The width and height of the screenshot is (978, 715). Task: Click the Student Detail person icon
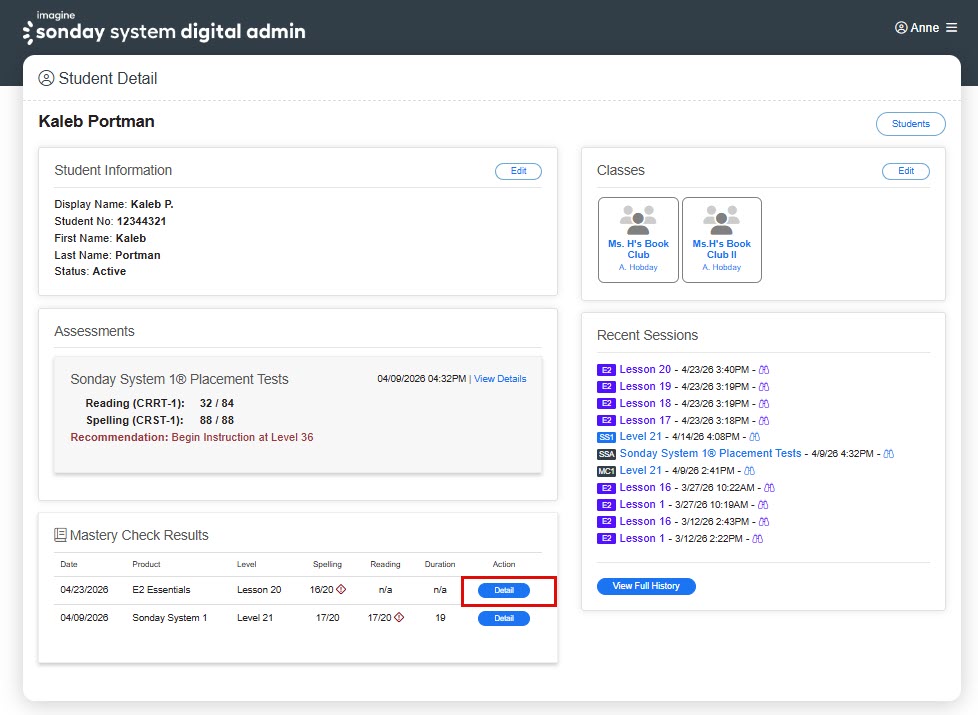click(46, 78)
